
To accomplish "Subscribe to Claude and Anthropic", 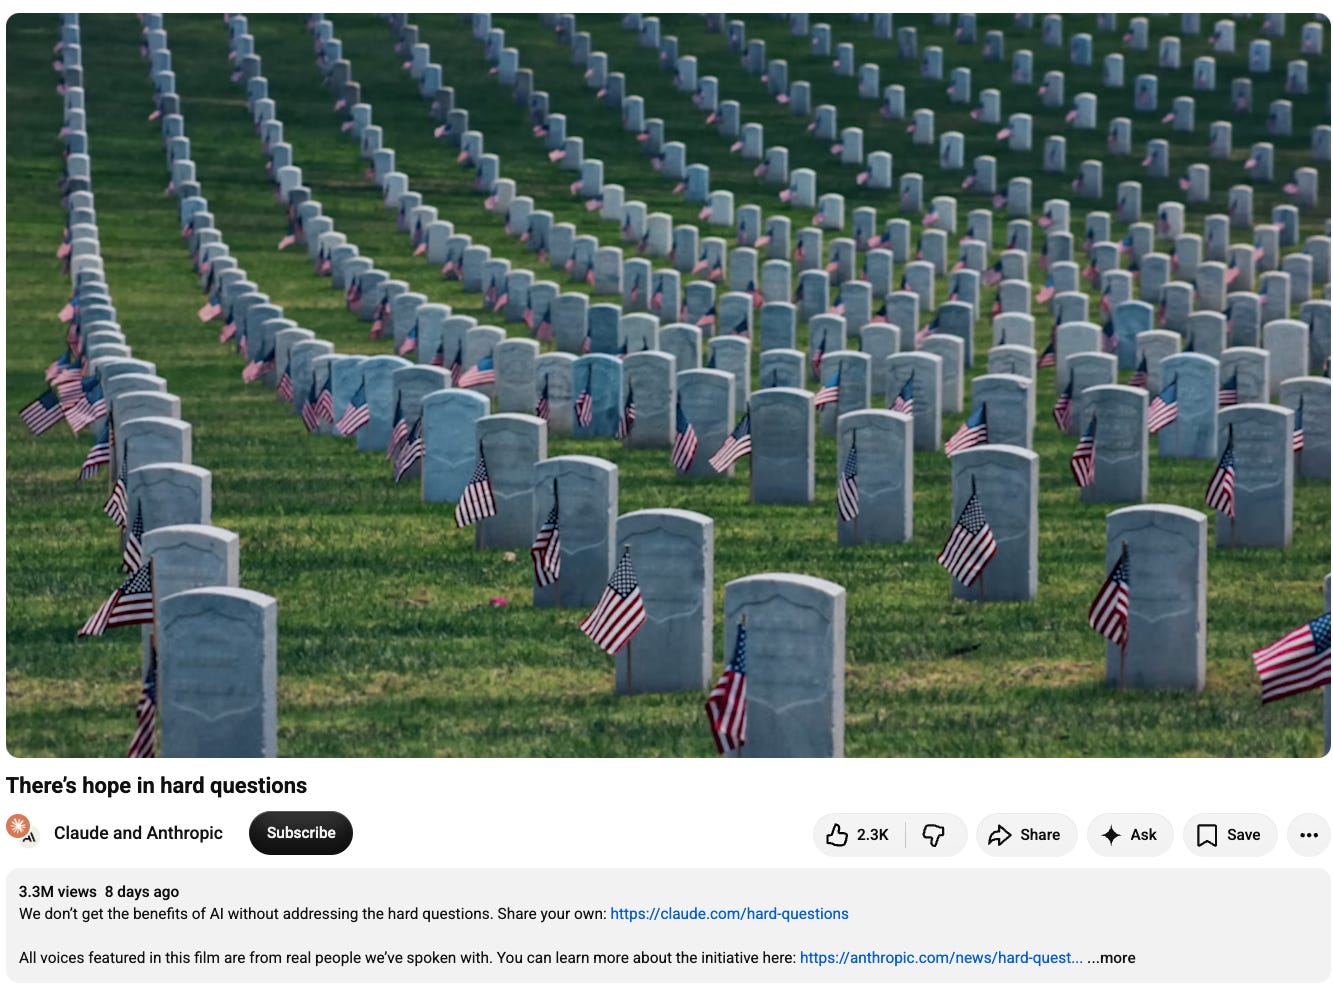I will [x=301, y=833].
